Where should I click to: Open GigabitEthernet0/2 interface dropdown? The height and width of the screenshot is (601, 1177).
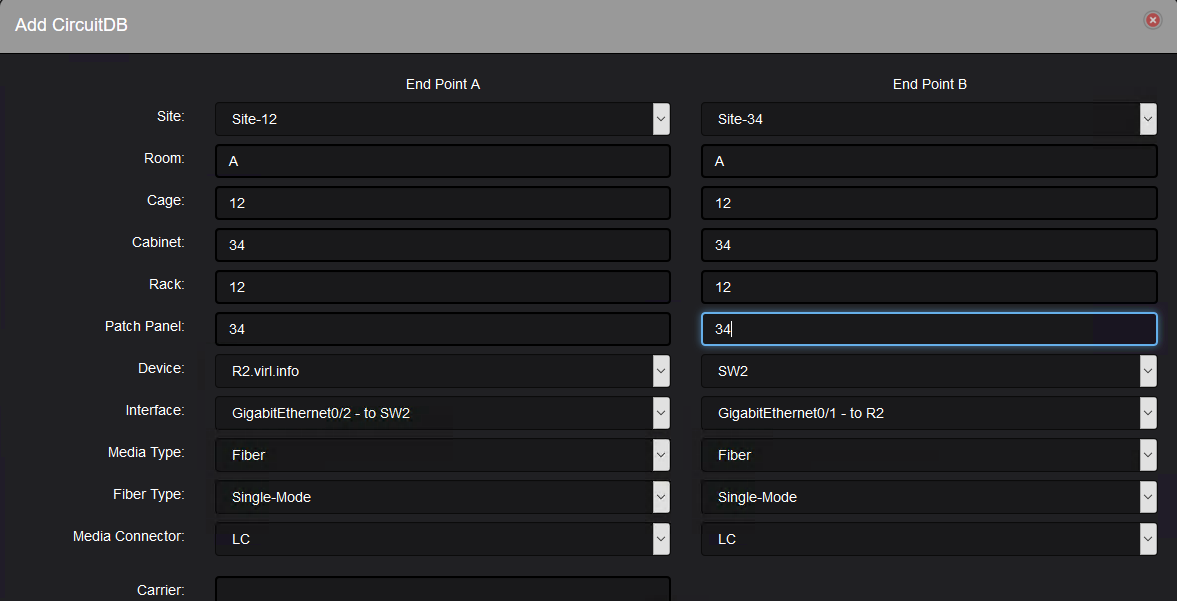coord(442,413)
